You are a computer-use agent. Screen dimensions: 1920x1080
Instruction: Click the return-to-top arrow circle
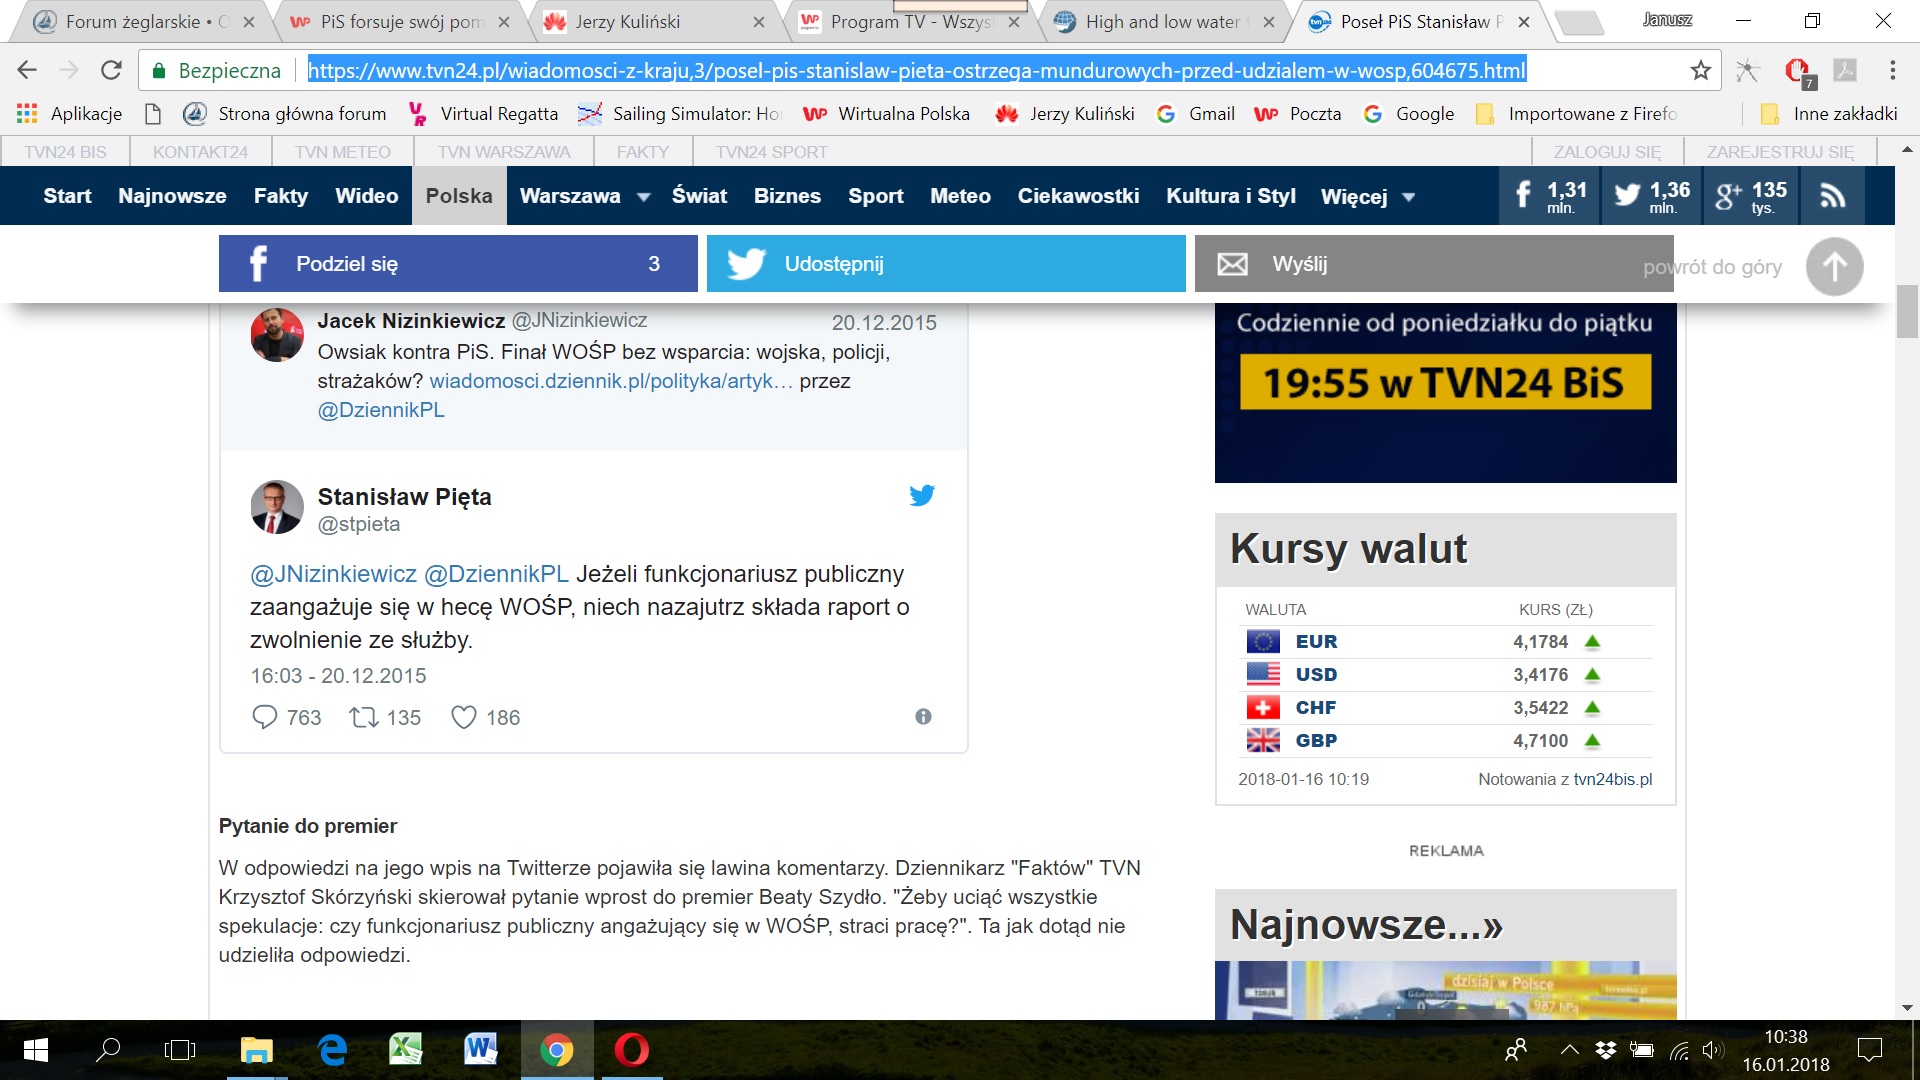click(x=1834, y=266)
